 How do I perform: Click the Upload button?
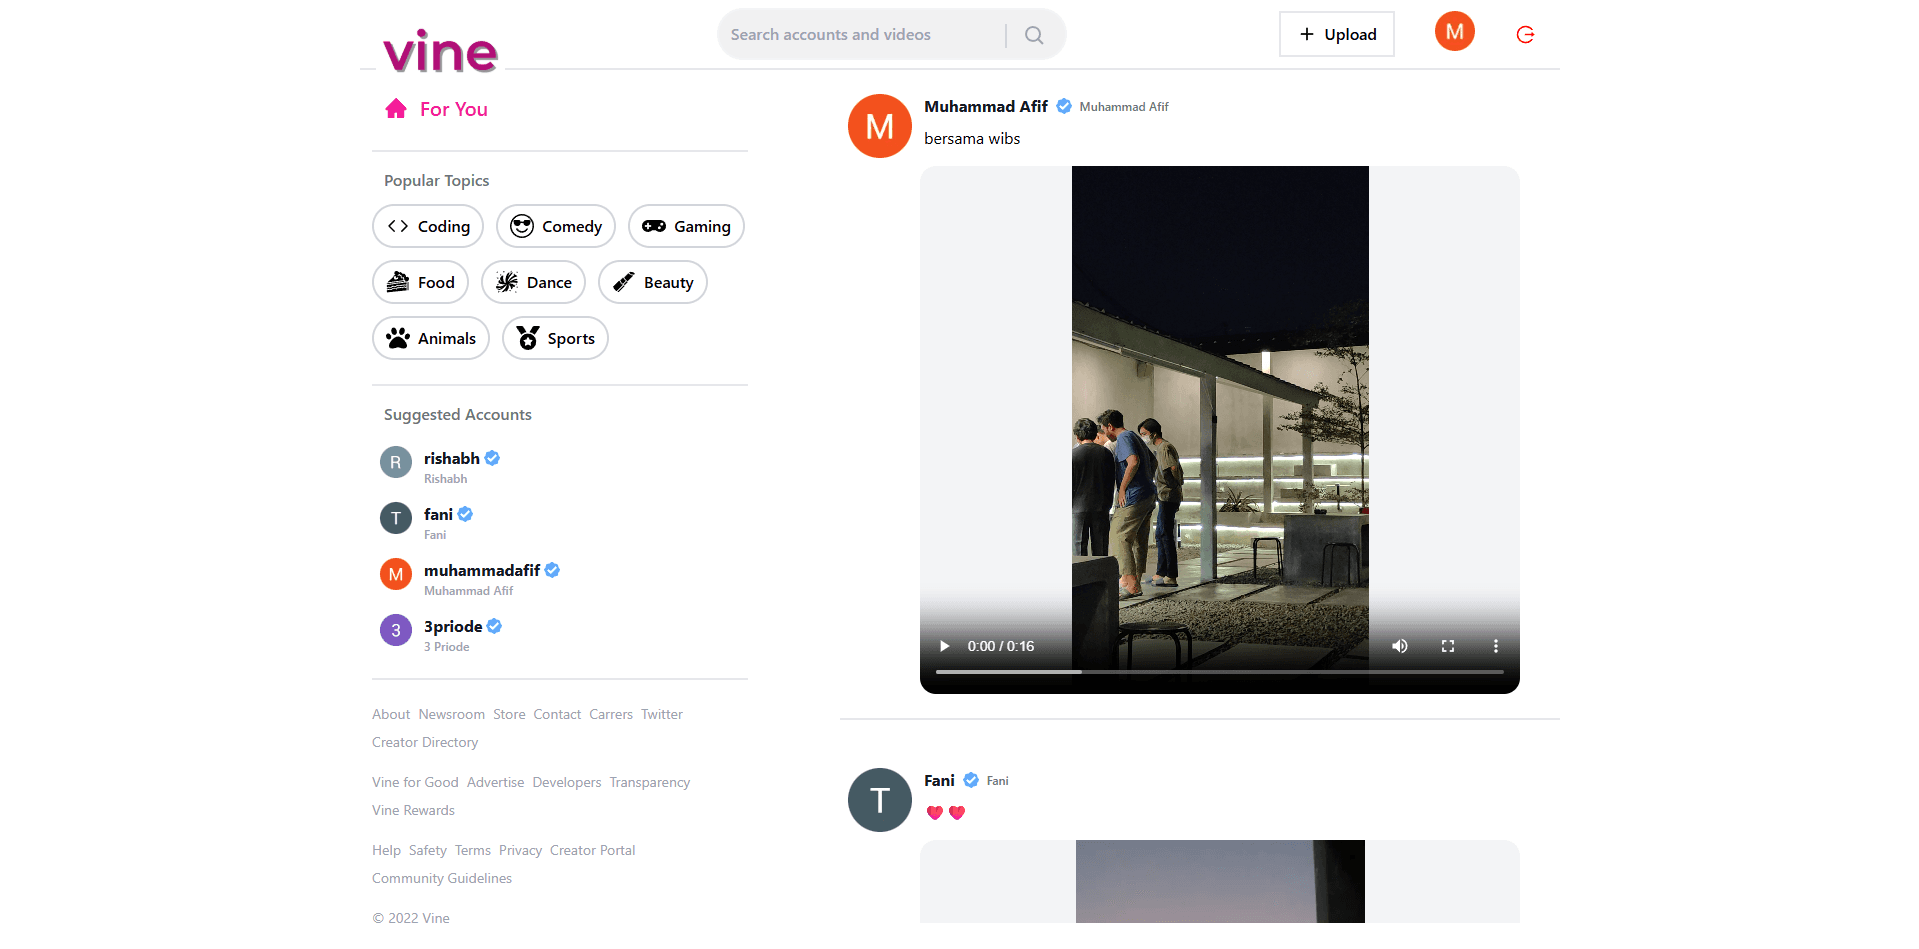1336,33
